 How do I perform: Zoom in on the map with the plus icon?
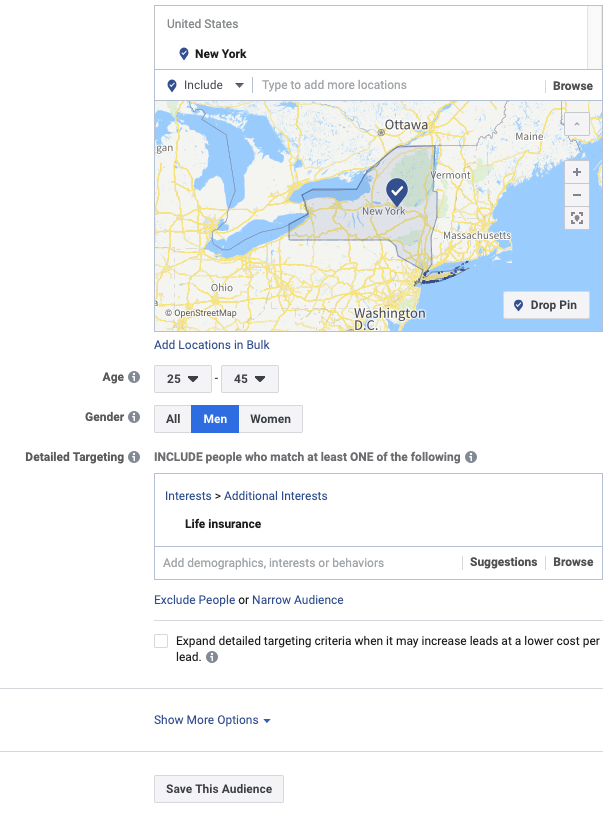[x=577, y=172]
